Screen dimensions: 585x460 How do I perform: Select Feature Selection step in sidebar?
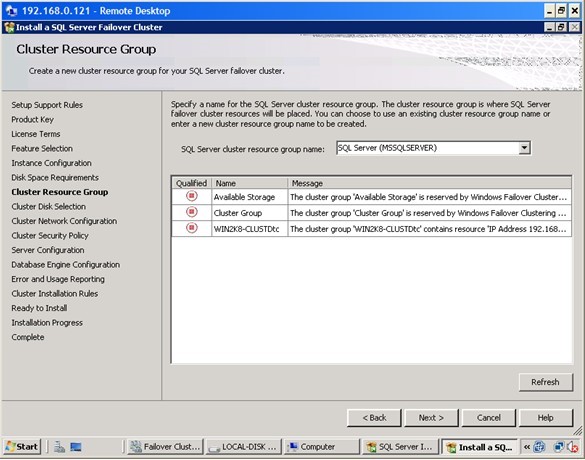tap(42, 148)
